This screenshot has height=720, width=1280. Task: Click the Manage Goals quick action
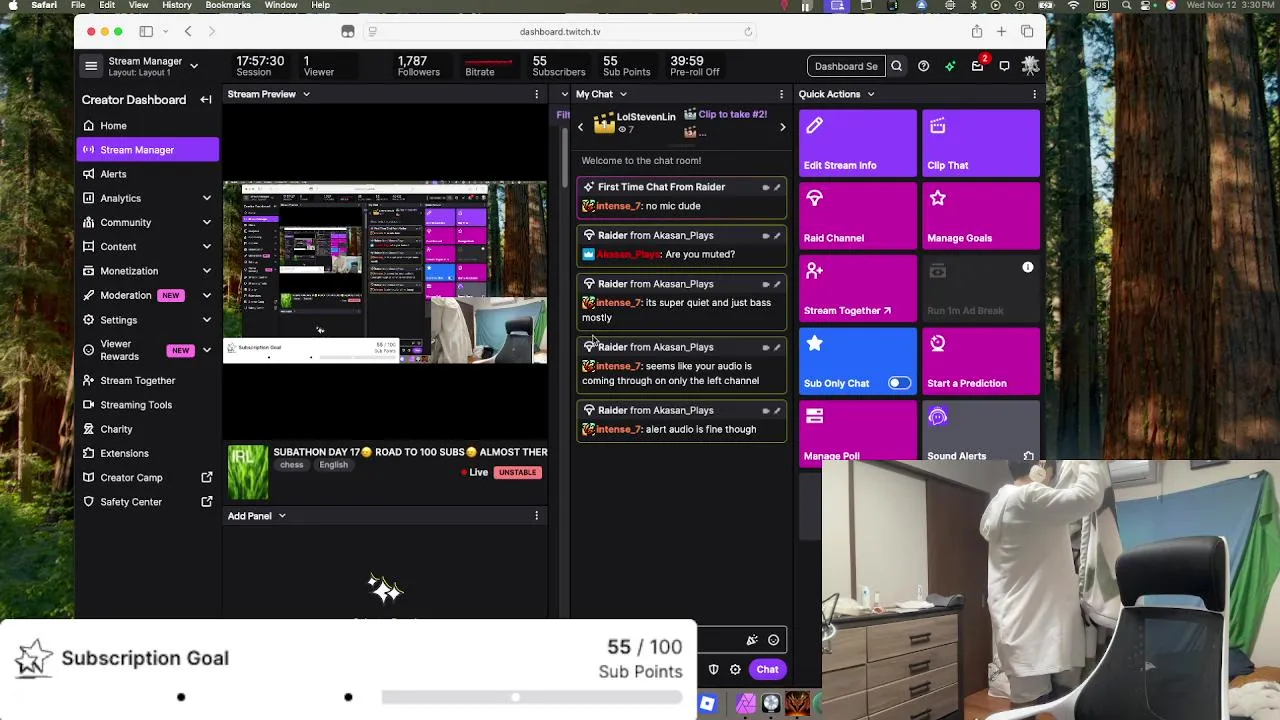point(981,217)
